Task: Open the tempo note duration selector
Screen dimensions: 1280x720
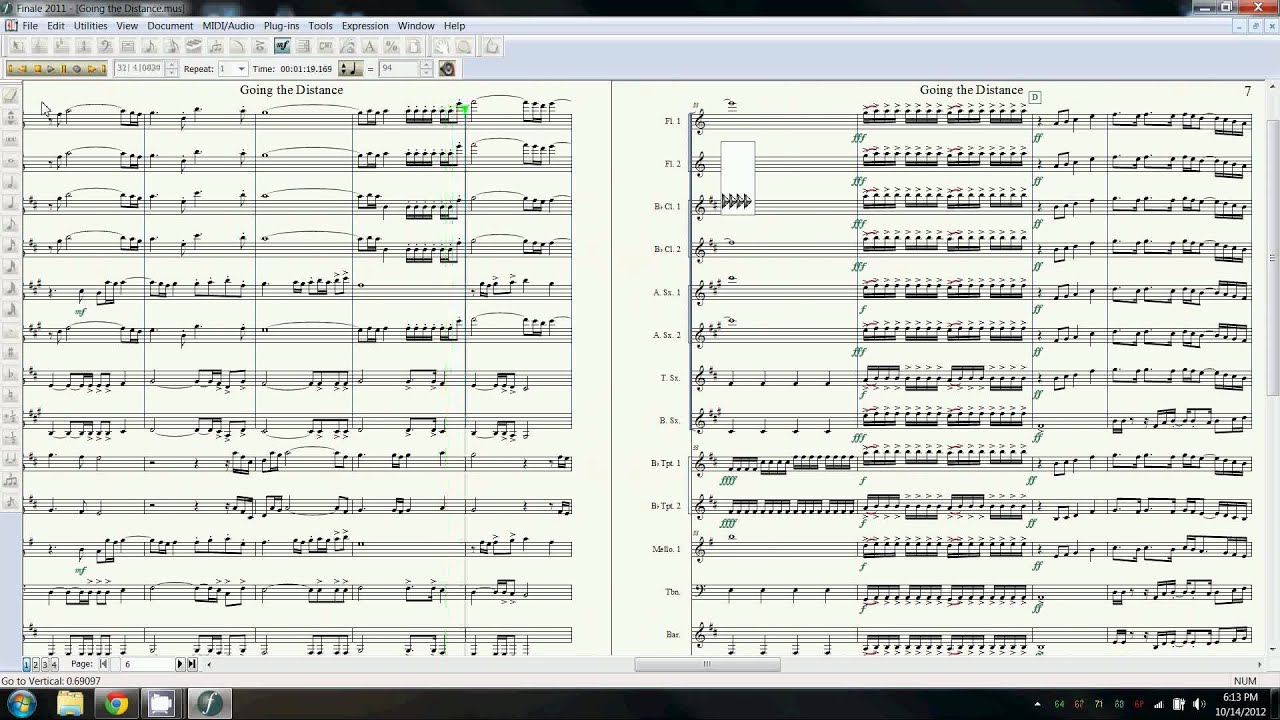Action: coord(350,68)
